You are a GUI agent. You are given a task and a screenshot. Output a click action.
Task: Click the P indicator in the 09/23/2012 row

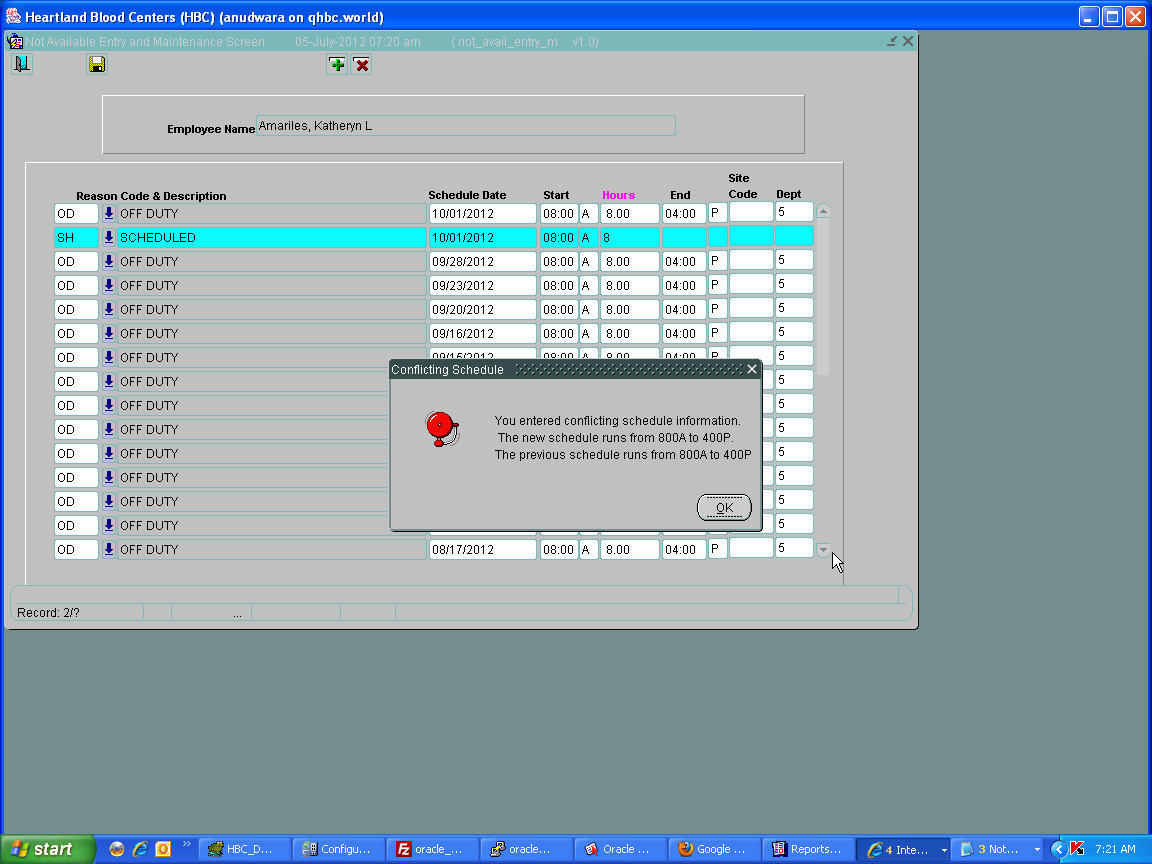717,284
